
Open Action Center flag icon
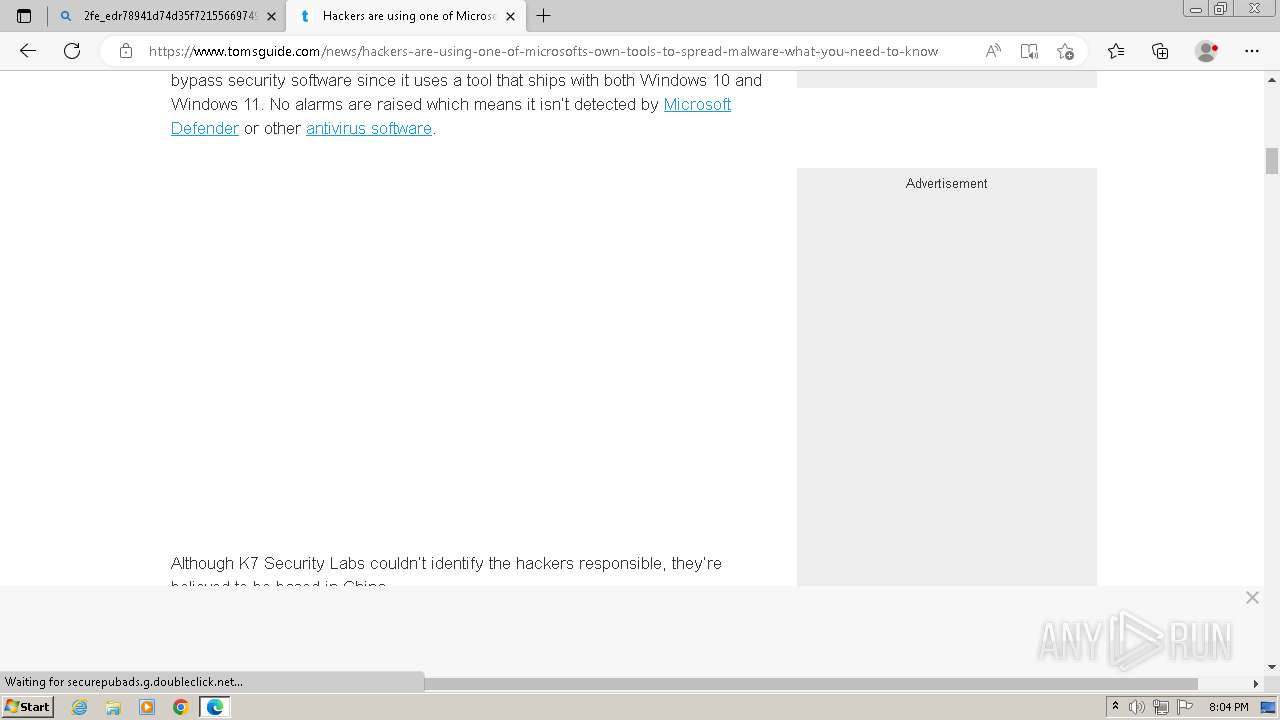[1185, 707]
